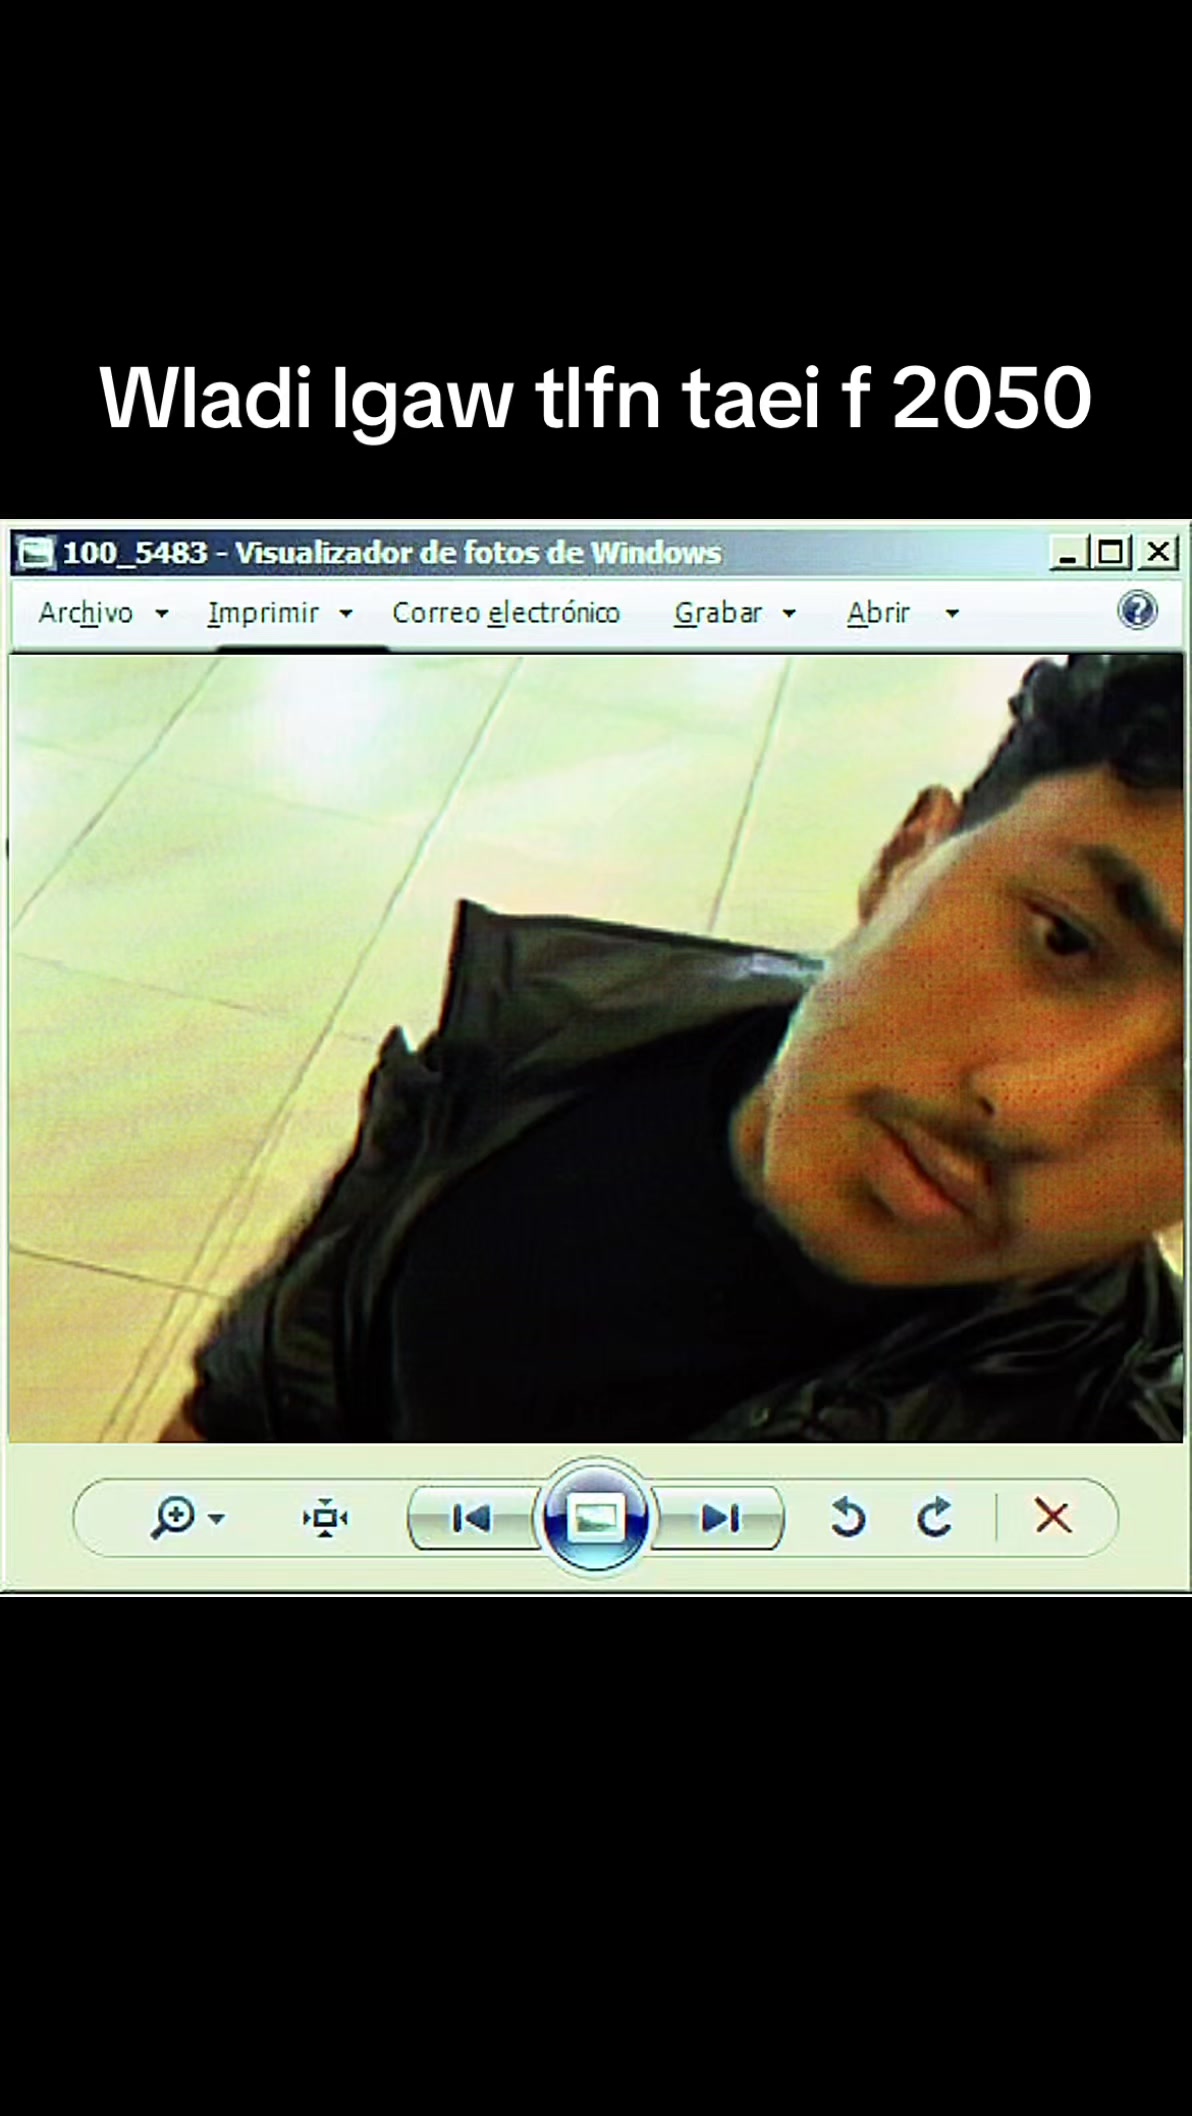
Task: Click the fit-to-window actual size icon
Action: click(325, 1519)
